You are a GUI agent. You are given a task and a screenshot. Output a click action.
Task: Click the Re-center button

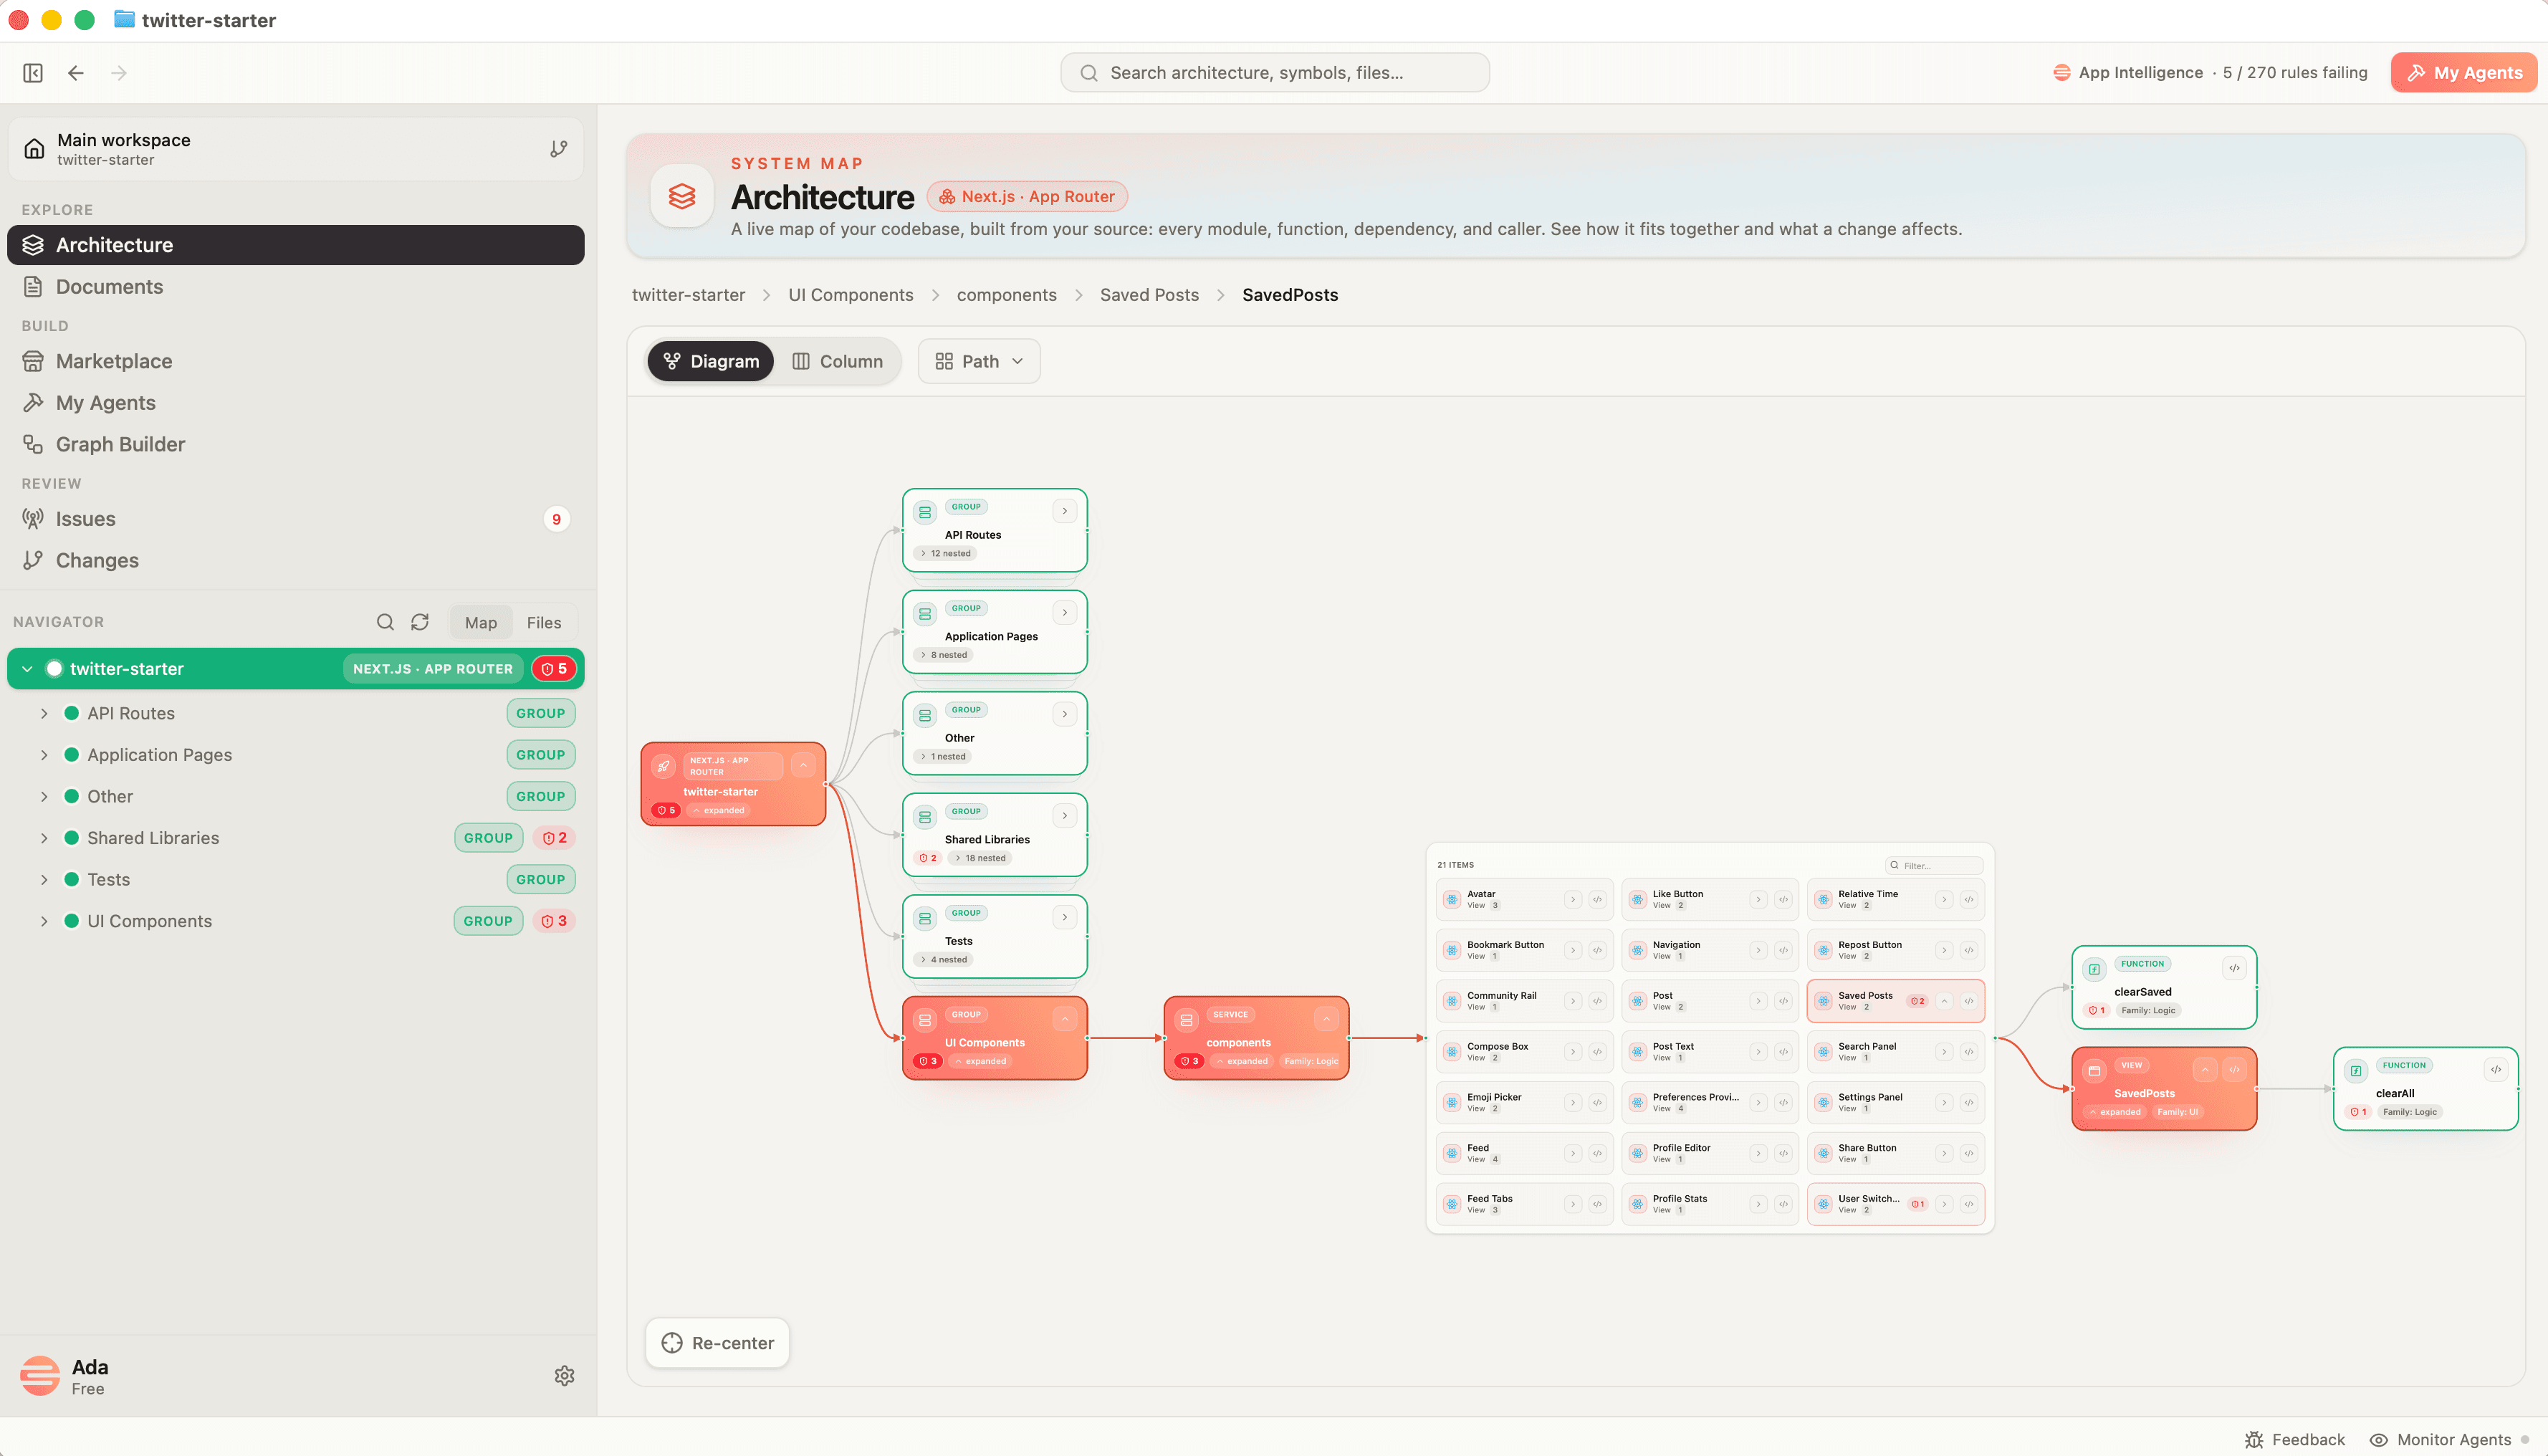[x=717, y=1343]
